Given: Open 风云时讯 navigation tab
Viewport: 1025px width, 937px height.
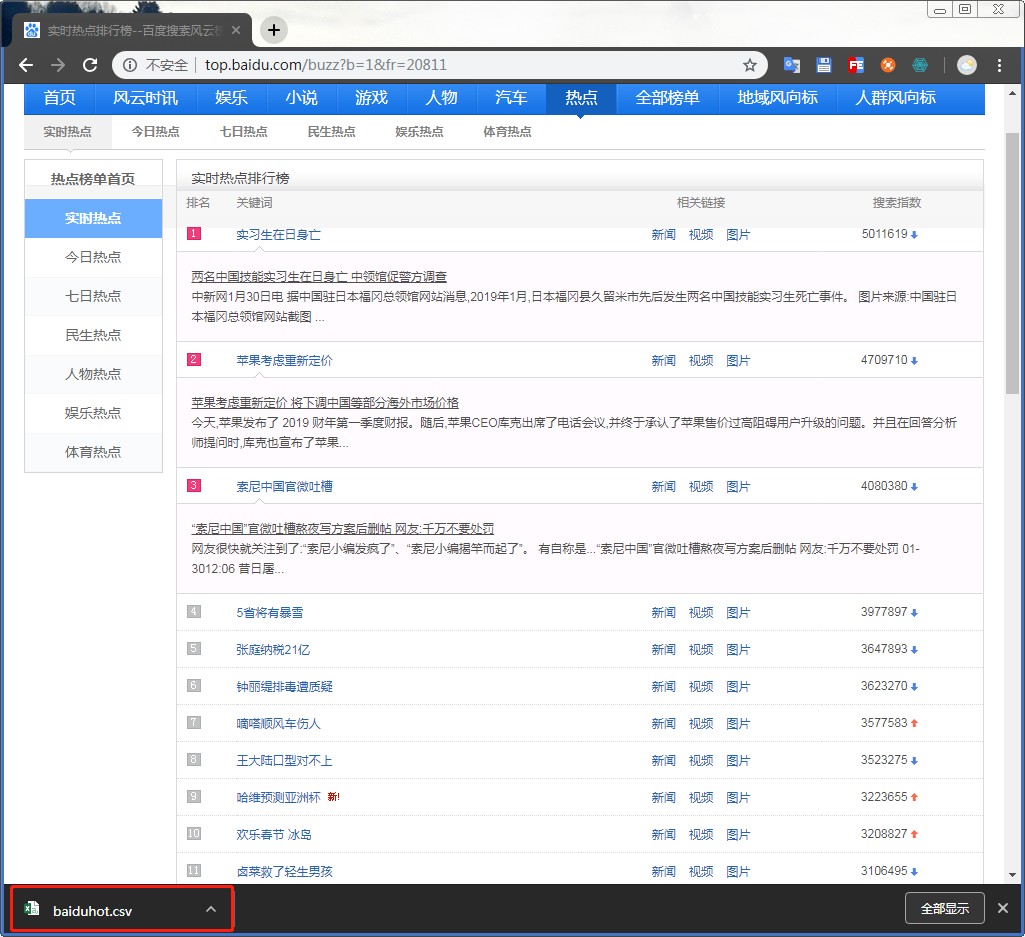Looking at the screenshot, I should point(145,98).
